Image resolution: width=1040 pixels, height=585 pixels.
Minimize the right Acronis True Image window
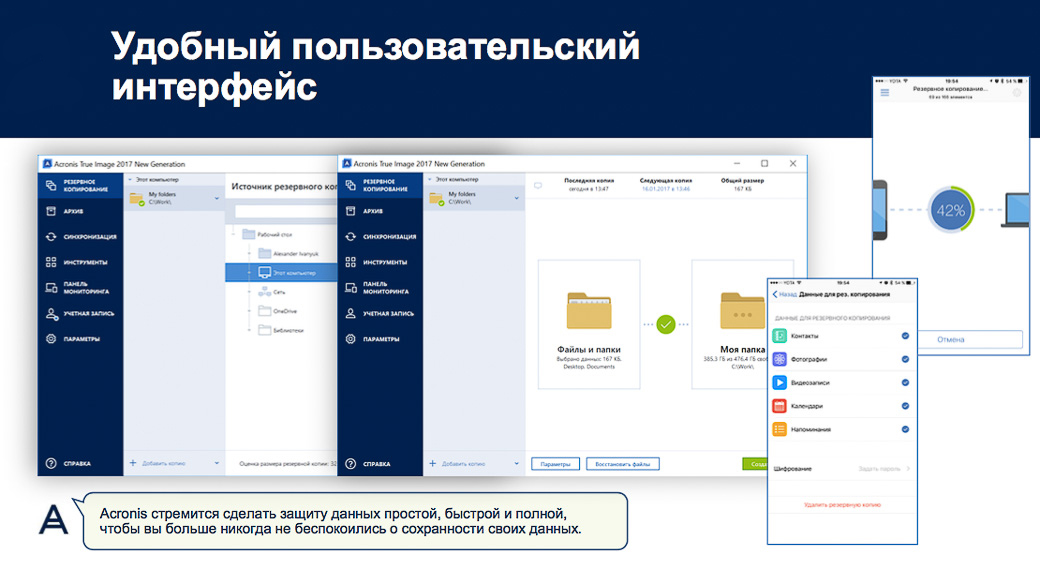pos(737,163)
